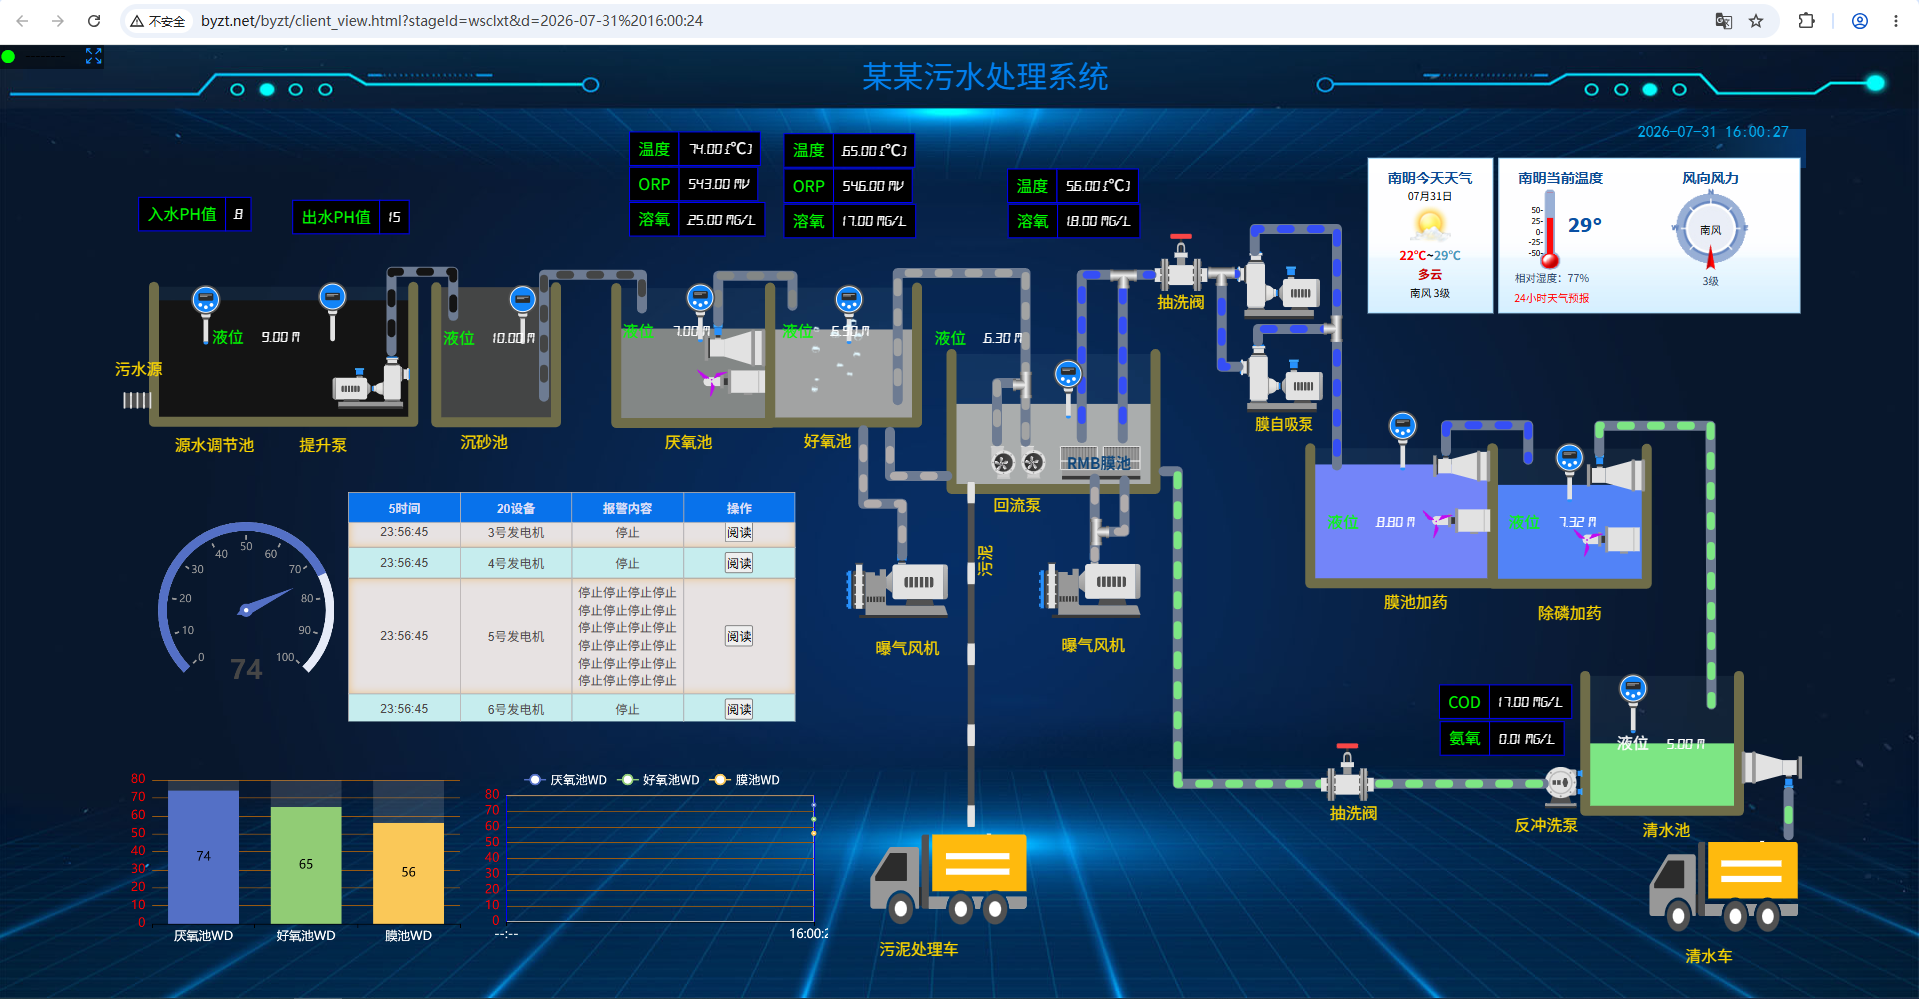Screen dimensions: 1919x999
Task: Click the 20设备 column header
Action: [516, 508]
